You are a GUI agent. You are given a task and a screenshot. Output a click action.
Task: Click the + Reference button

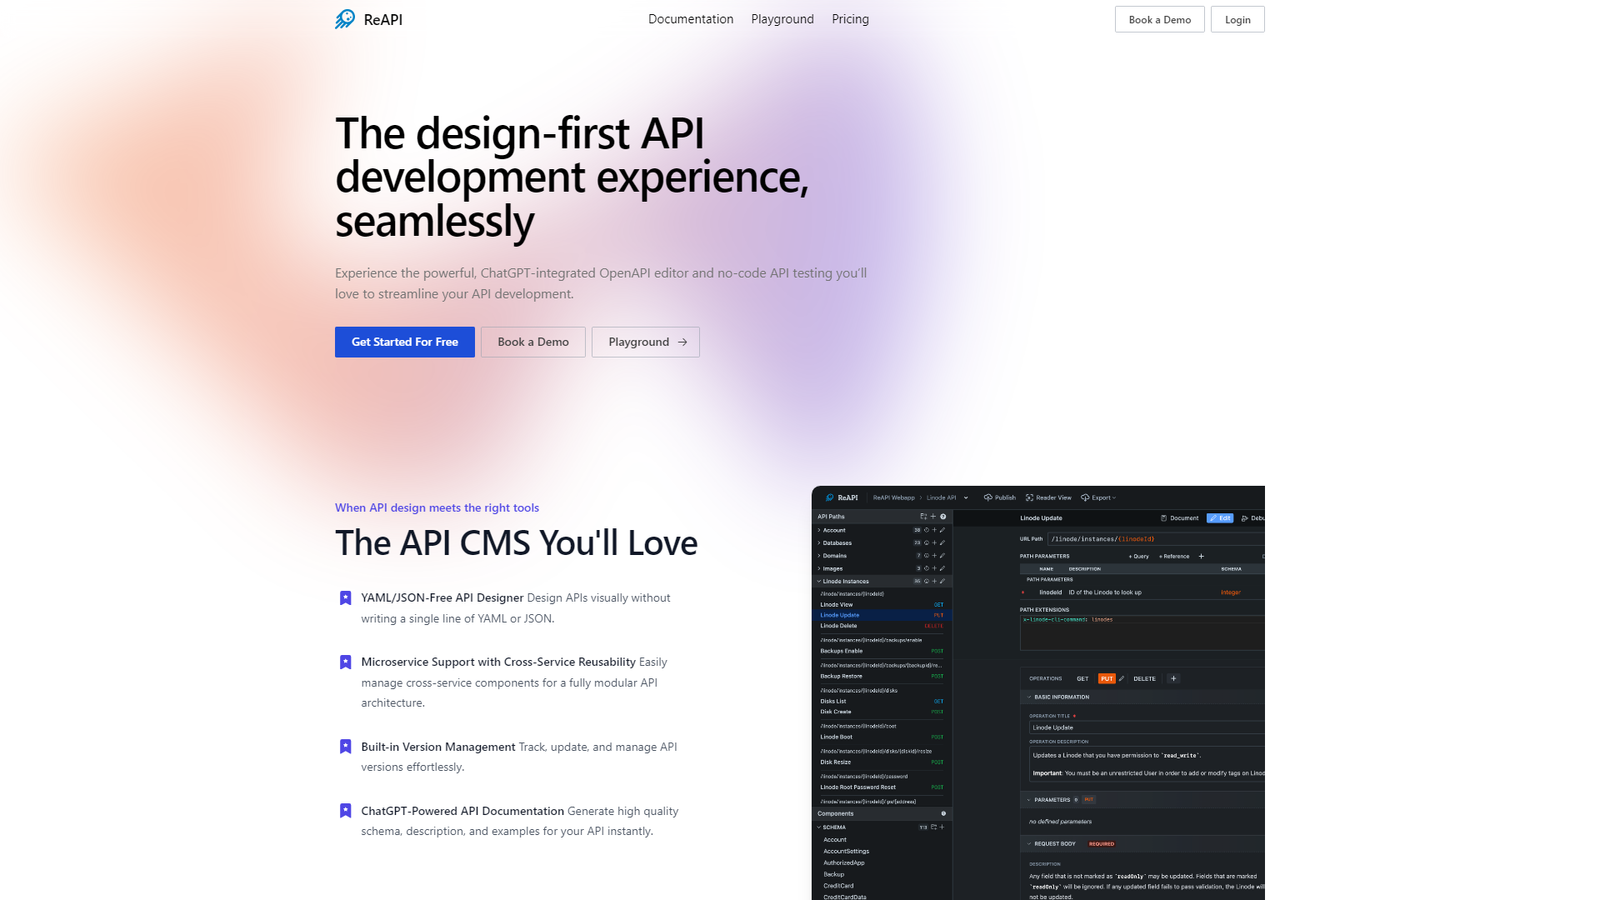[1174, 556]
